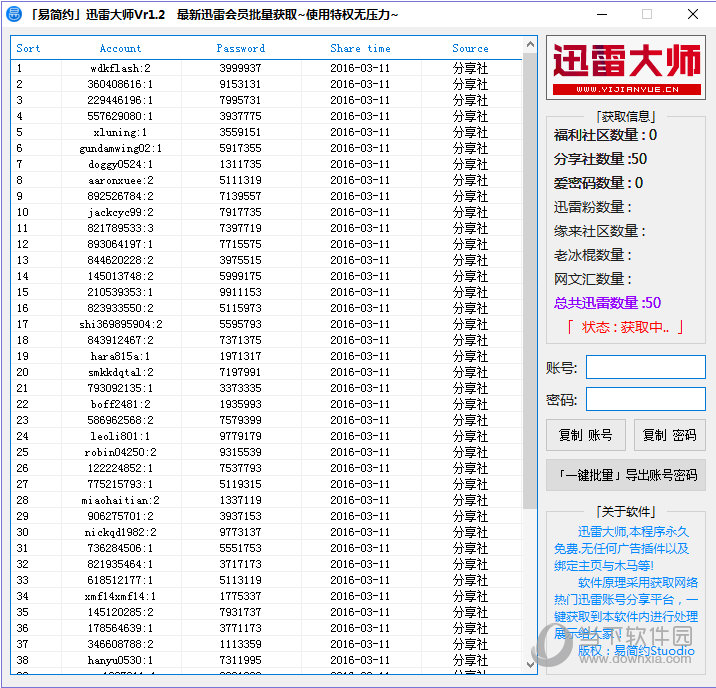Image resolution: width=716 pixels, height=688 pixels.
Task: Focus the 账号 input field
Action: [646, 367]
